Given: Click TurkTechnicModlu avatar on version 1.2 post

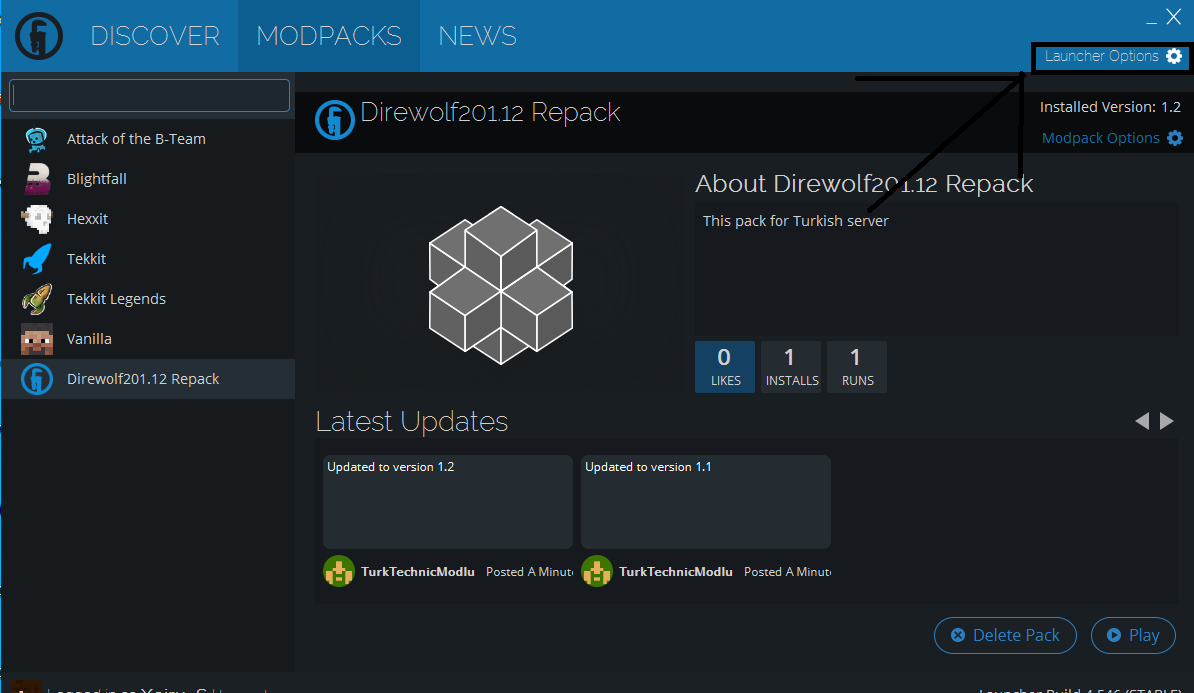Looking at the screenshot, I should (x=339, y=571).
